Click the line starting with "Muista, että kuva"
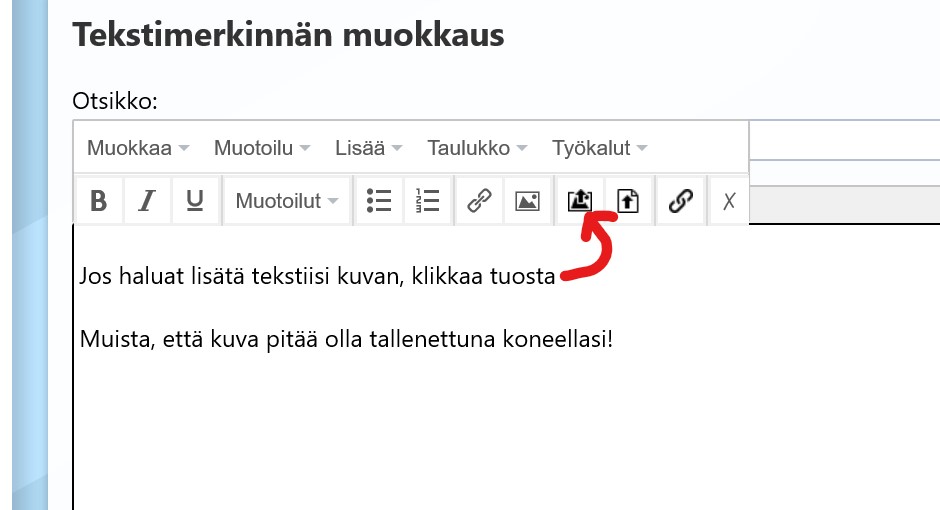Viewport: 940px width, 510px height. 345,339
